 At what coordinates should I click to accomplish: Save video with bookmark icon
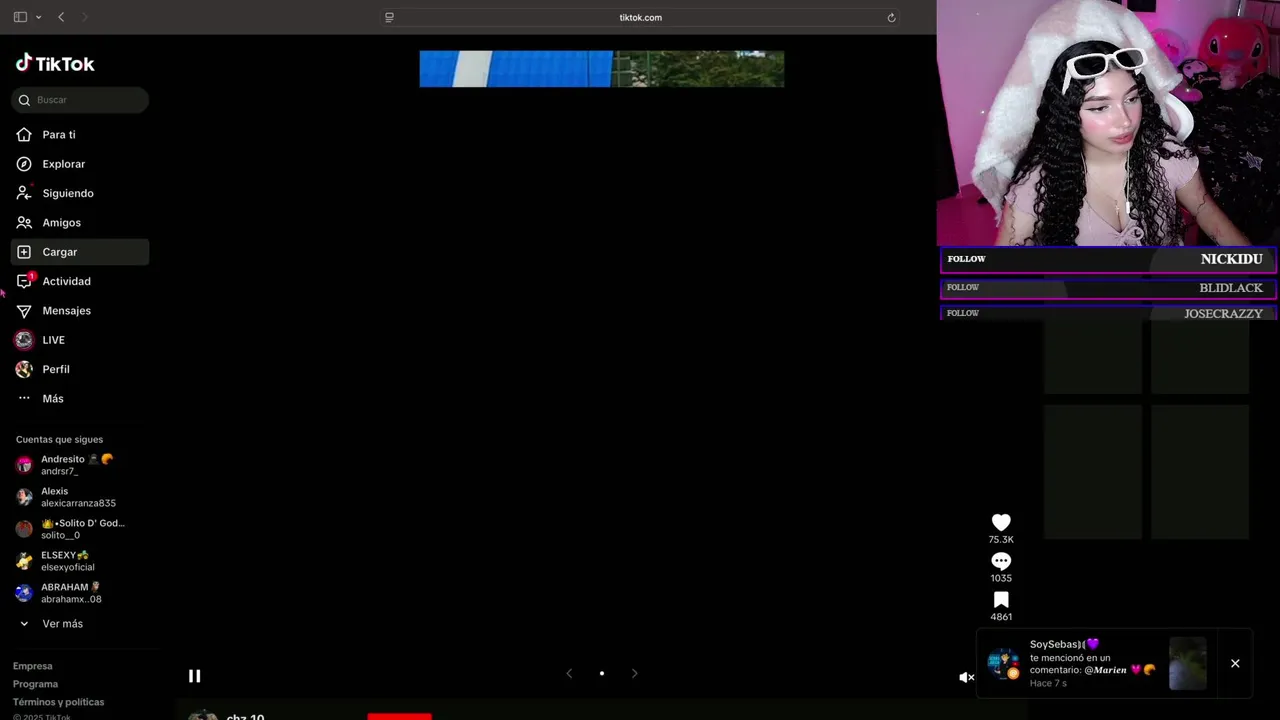(x=1001, y=600)
